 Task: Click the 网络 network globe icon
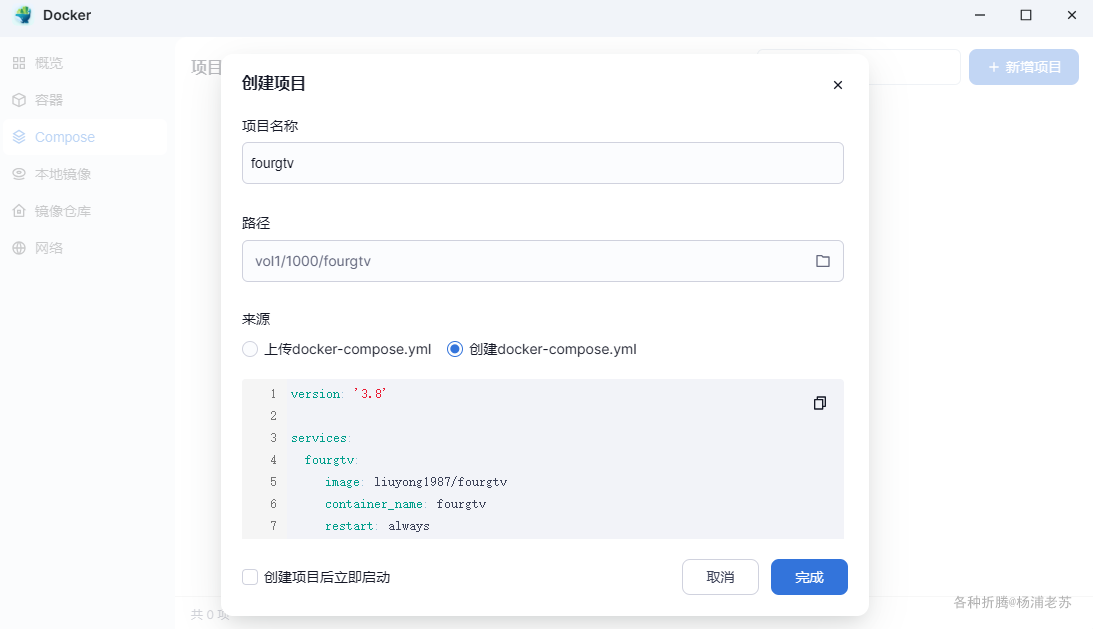click(19, 248)
